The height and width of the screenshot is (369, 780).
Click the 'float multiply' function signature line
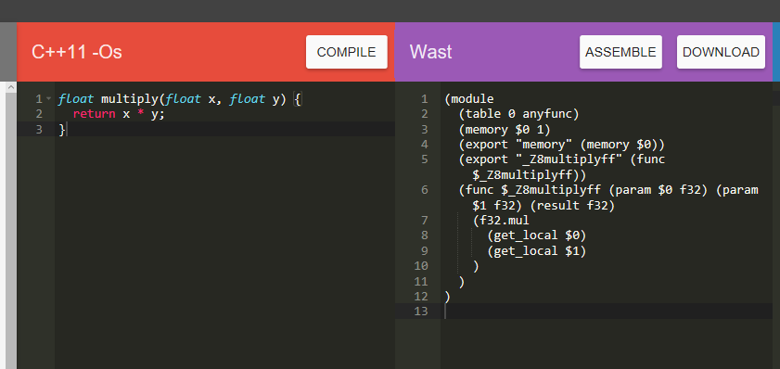(x=179, y=99)
